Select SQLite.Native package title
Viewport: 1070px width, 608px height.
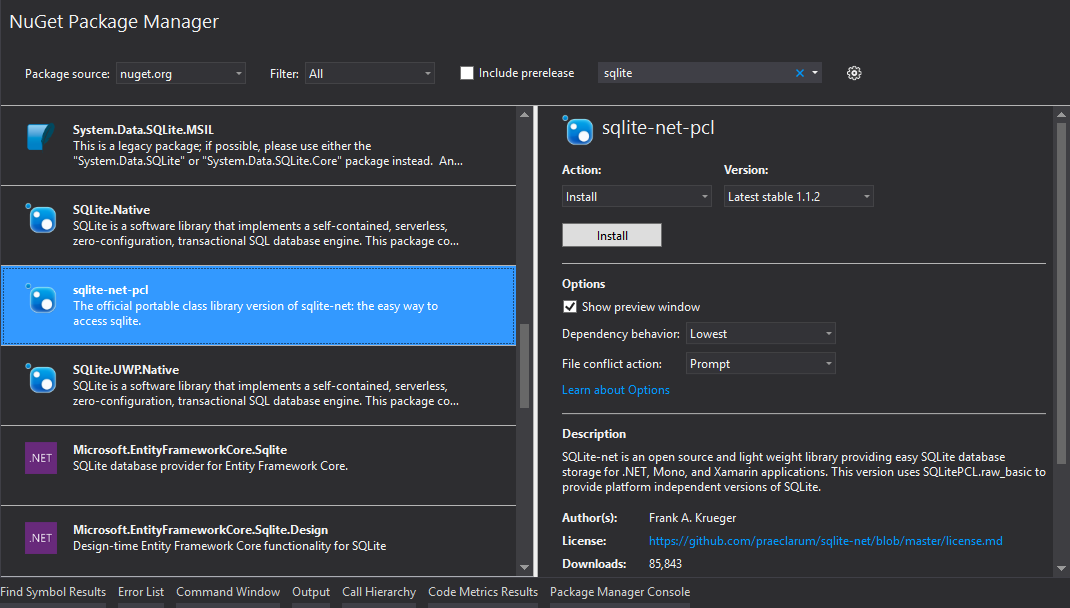coord(111,209)
